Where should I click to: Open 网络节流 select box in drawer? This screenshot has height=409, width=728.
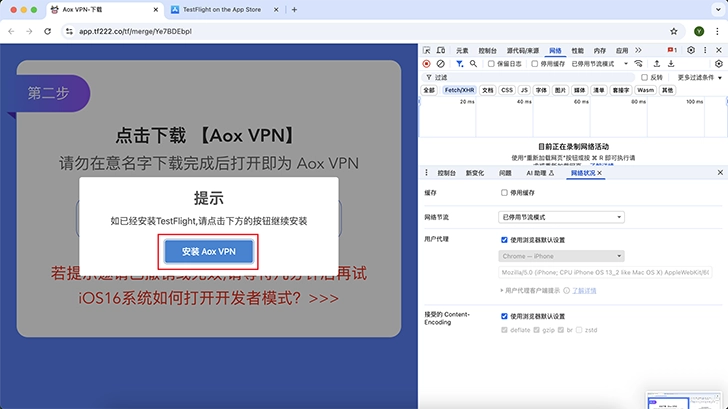(561, 217)
